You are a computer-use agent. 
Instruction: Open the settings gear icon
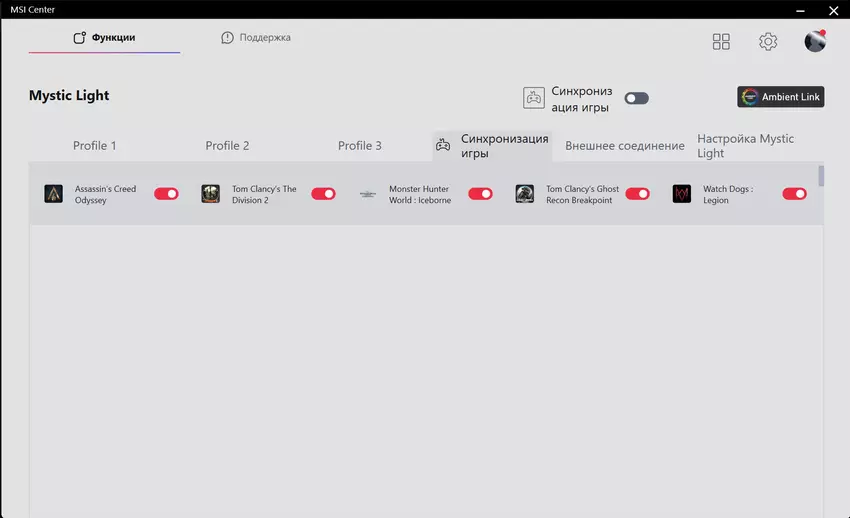pyautogui.click(x=768, y=41)
